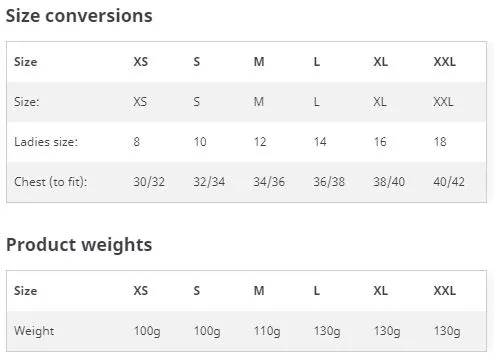Select the 110g weight value

coord(267,331)
